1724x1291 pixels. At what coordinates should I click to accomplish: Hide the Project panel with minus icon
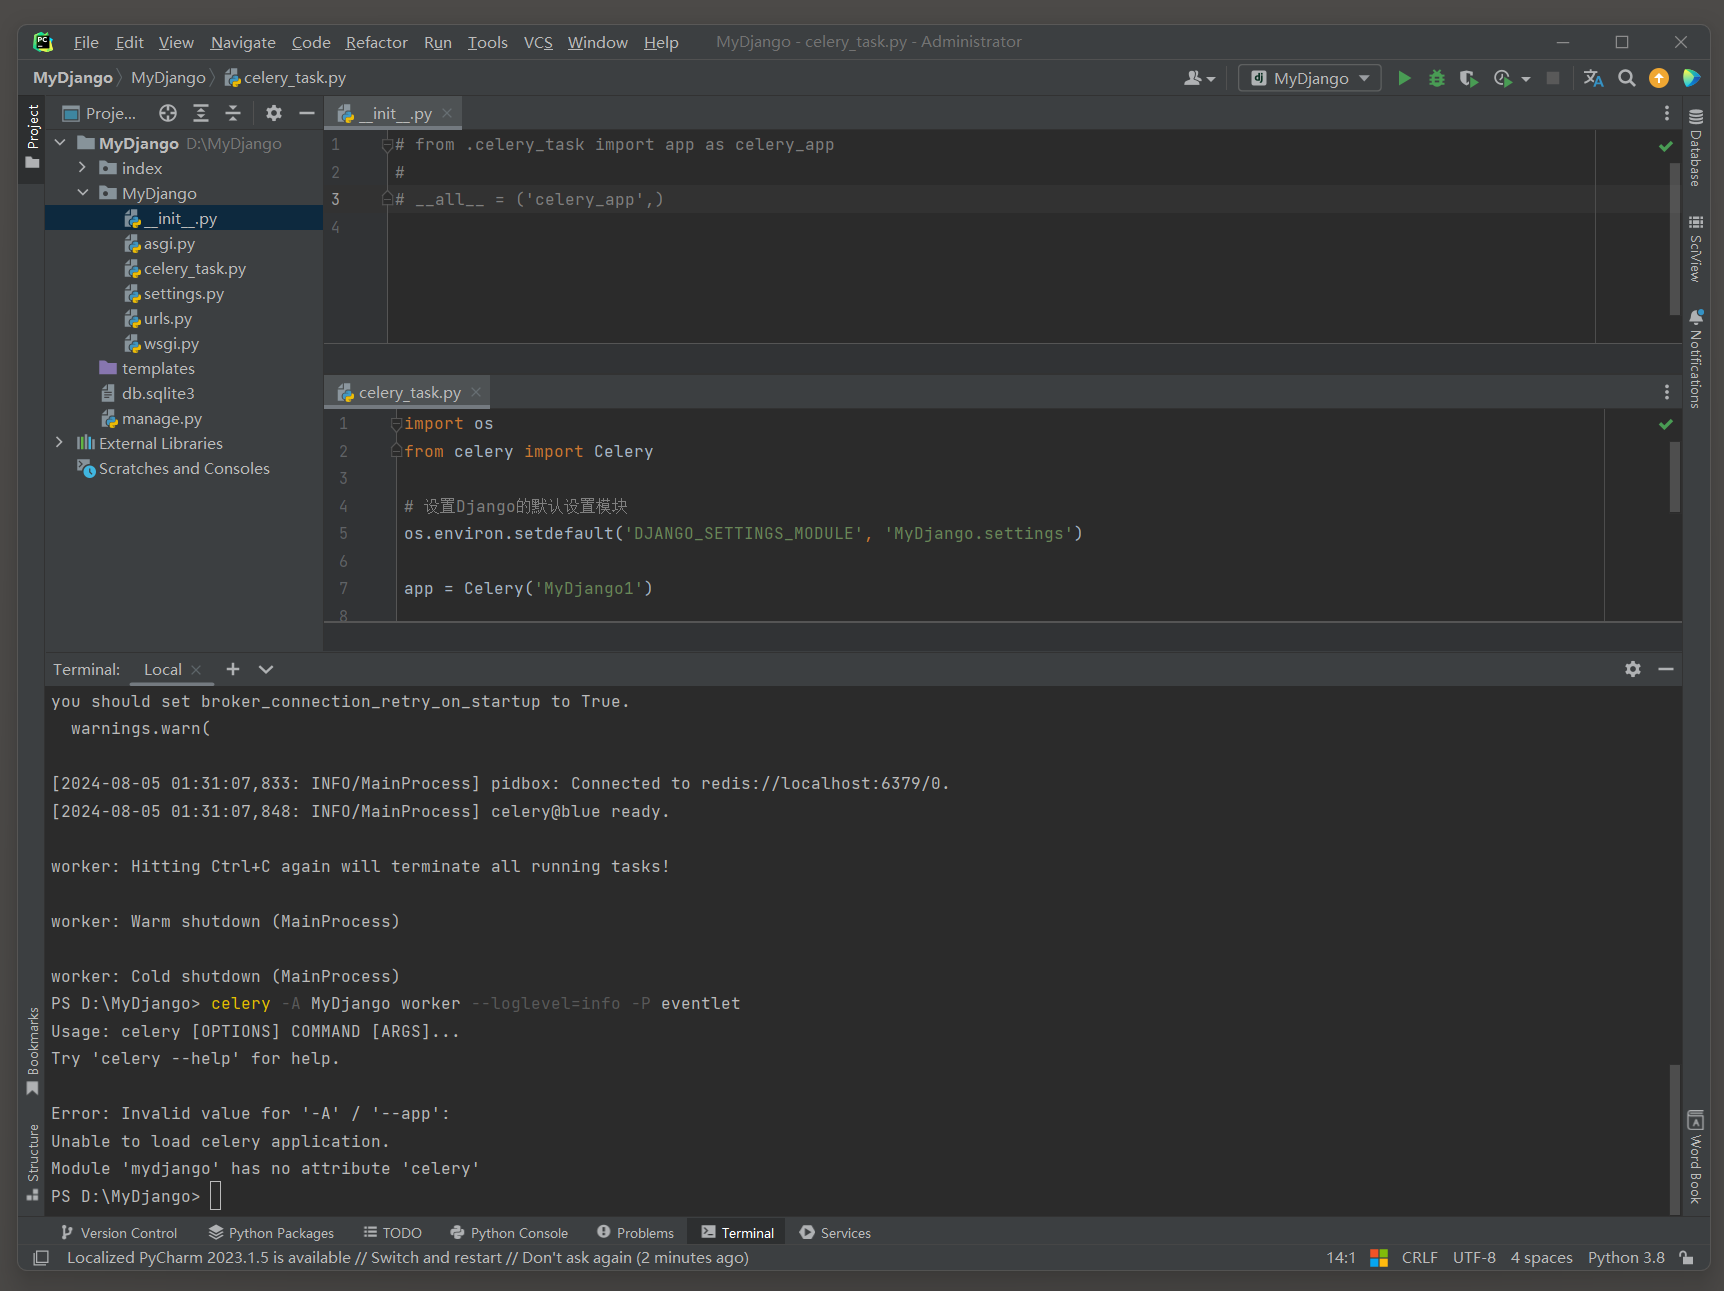[307, 113]
